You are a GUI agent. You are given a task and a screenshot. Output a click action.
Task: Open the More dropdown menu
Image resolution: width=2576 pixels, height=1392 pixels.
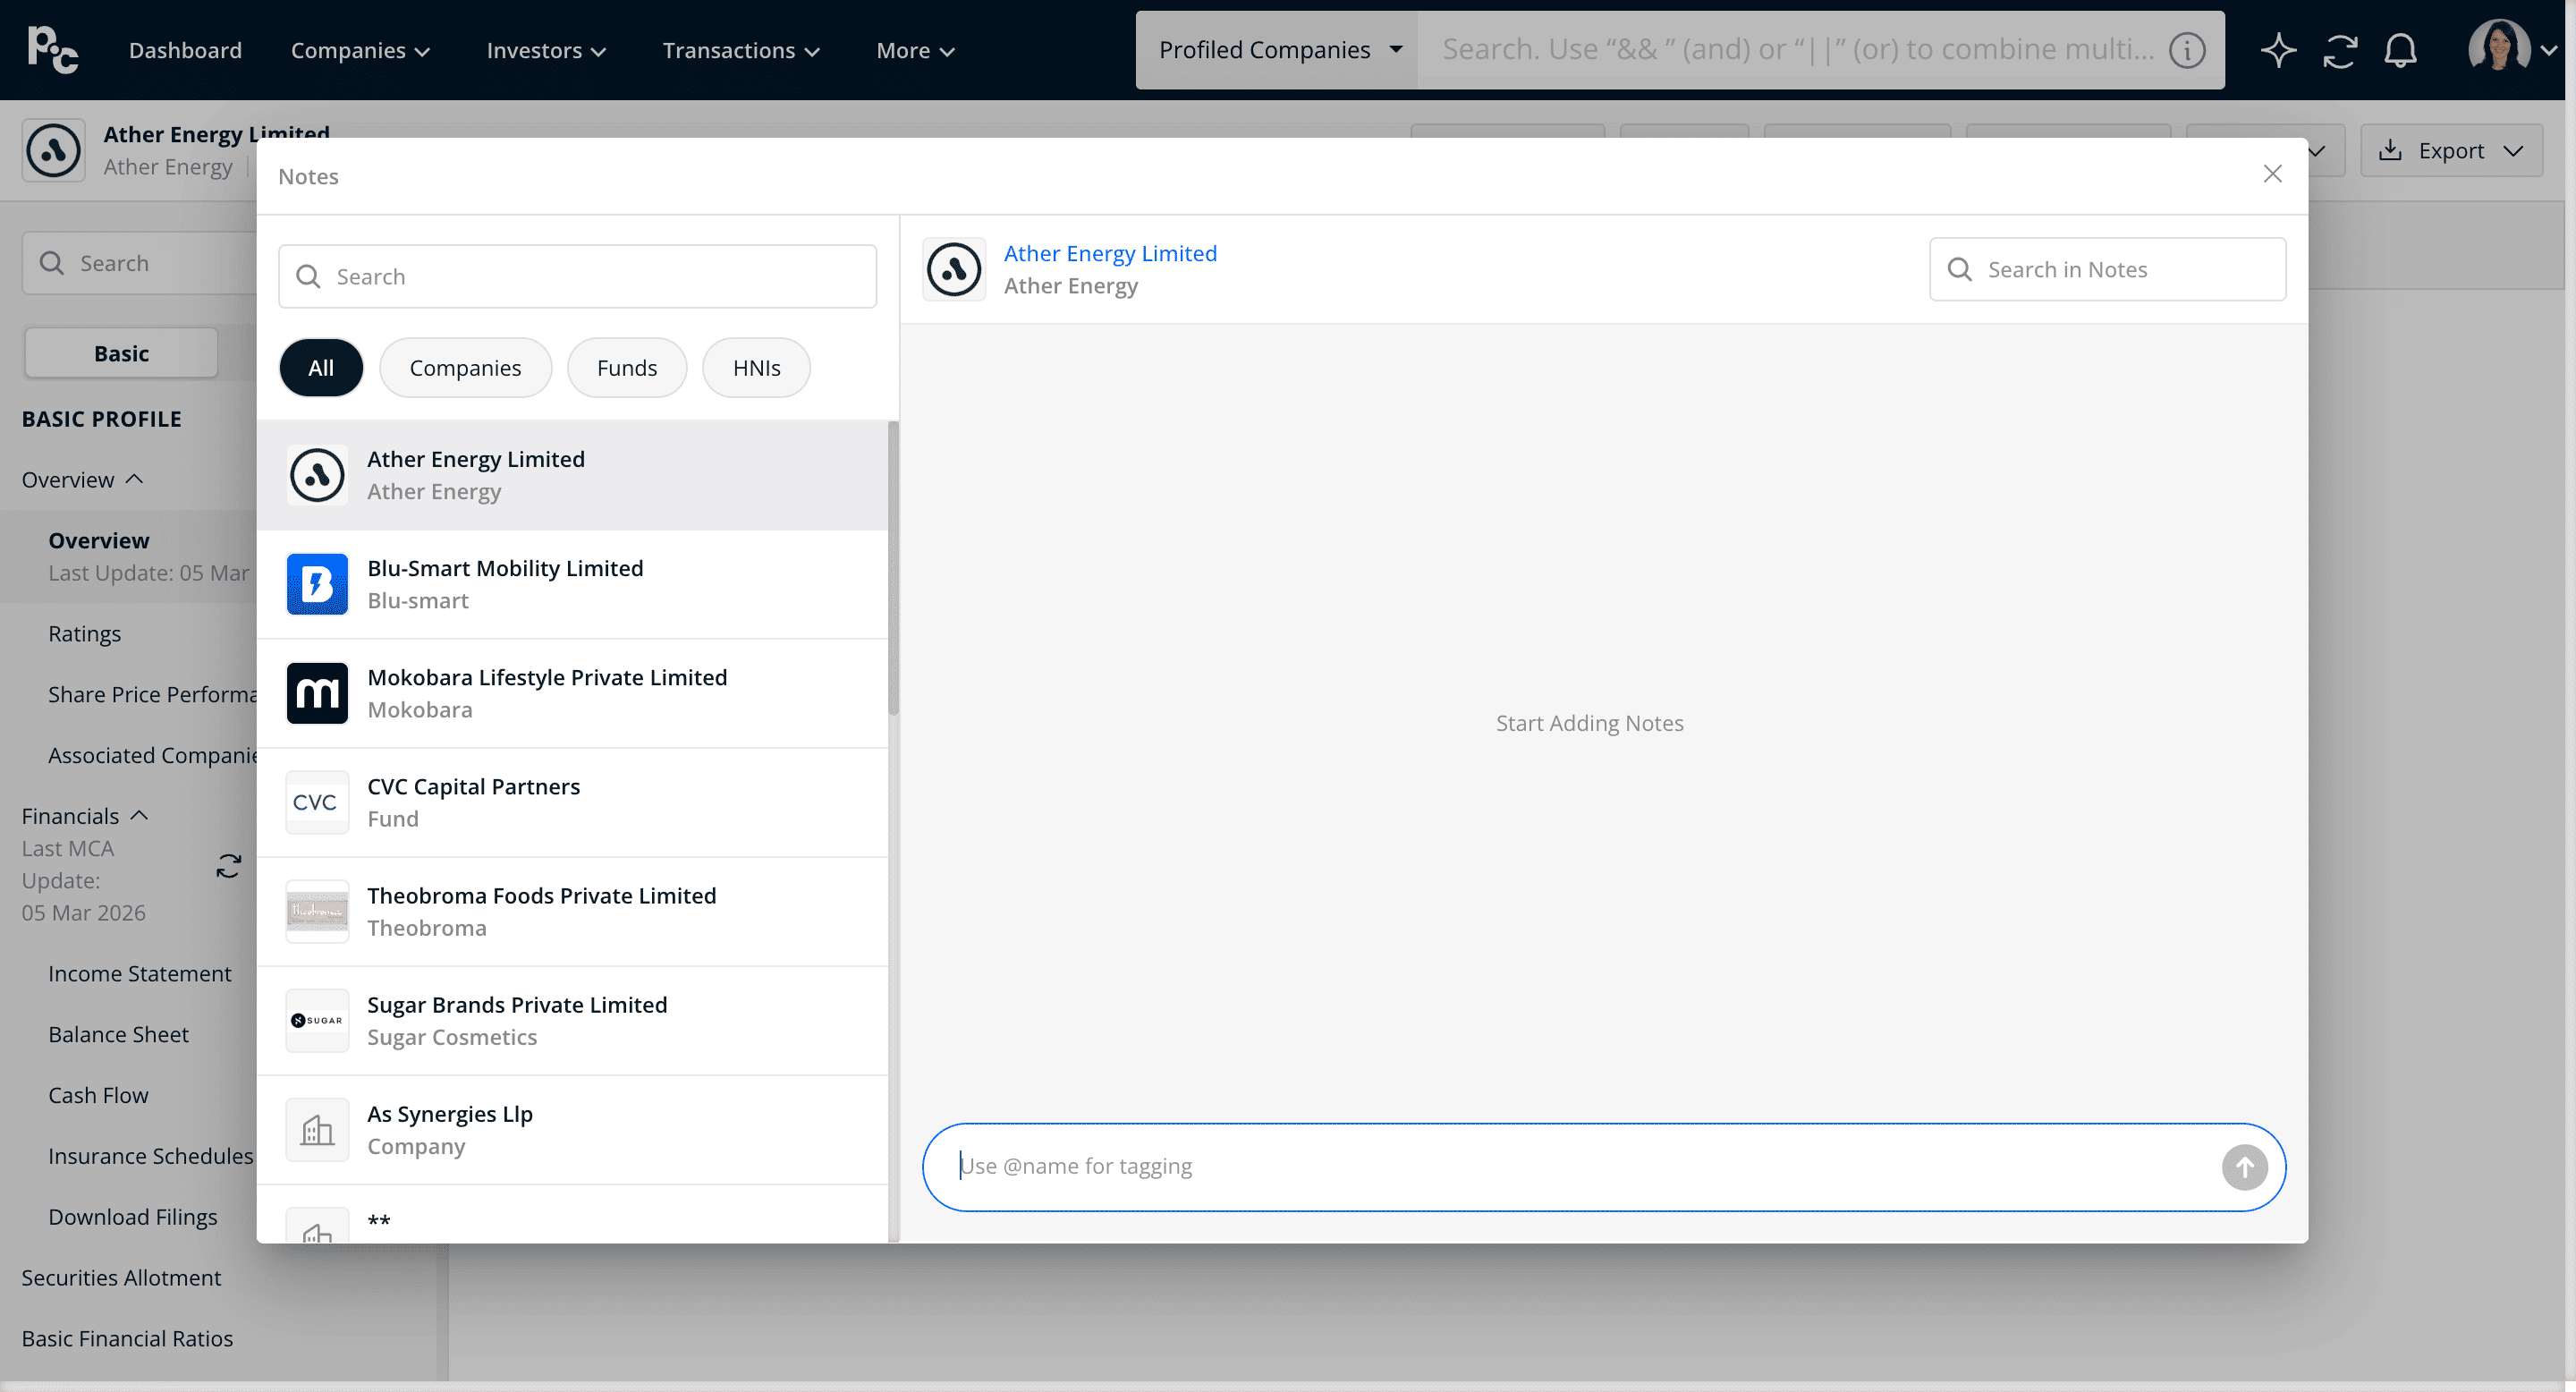click(915, 50)
